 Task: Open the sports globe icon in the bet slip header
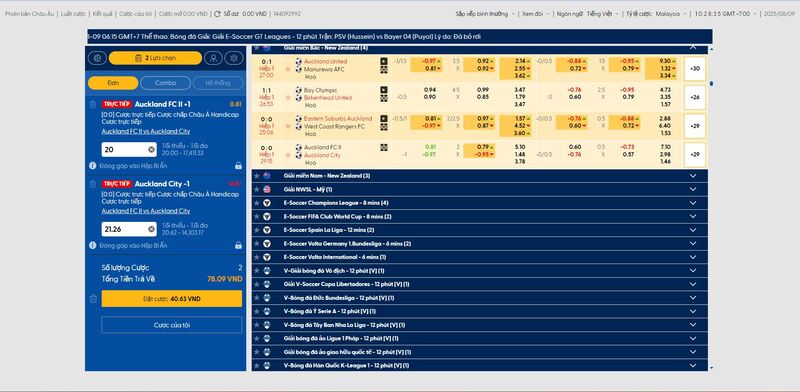coord(97,58)
